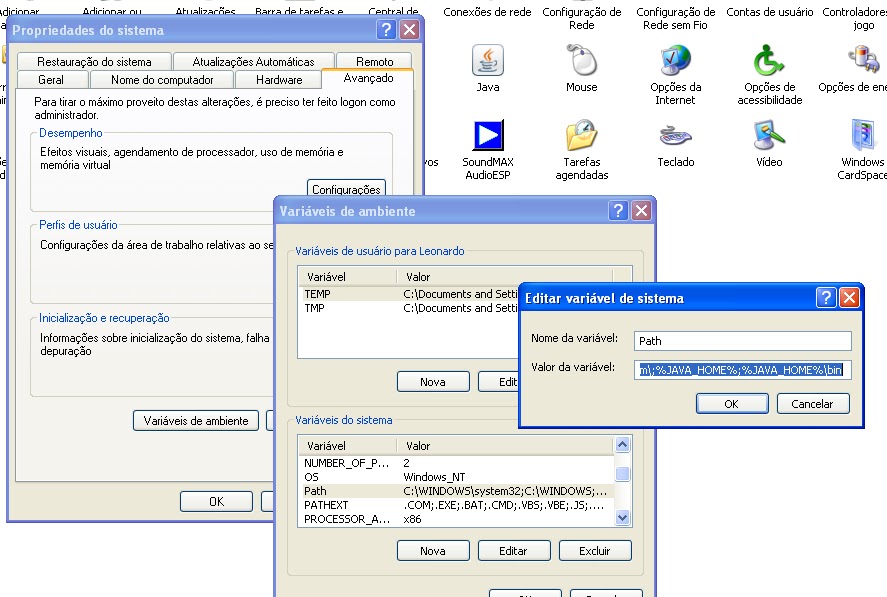Open Controladores de jogo

coord(860,12)
